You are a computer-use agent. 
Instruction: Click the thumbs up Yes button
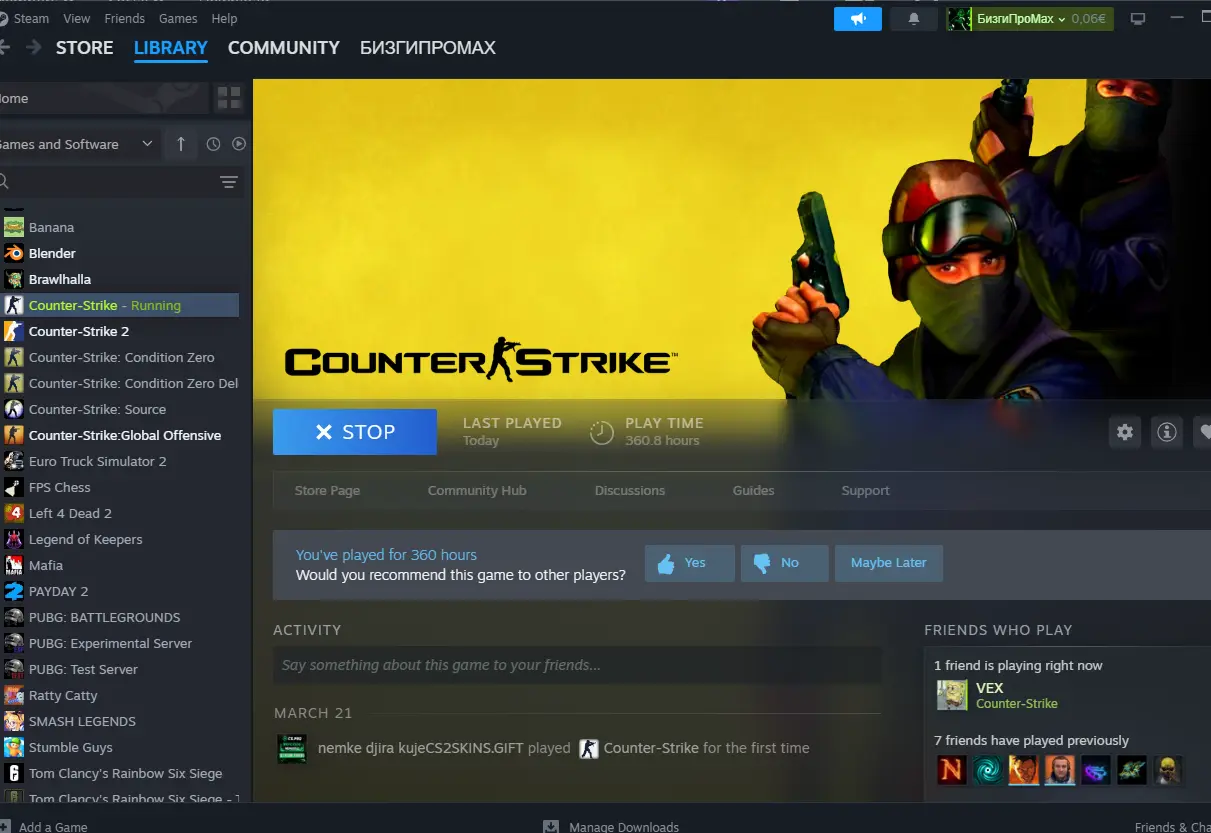tap(690, 563)
